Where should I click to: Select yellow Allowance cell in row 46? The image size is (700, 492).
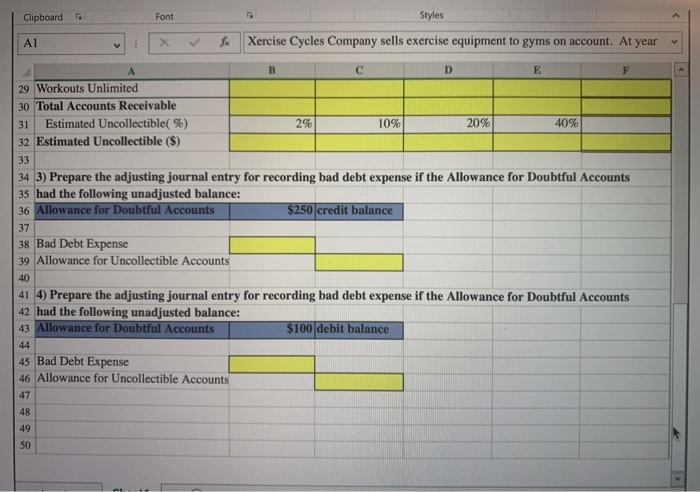[359, 382]
